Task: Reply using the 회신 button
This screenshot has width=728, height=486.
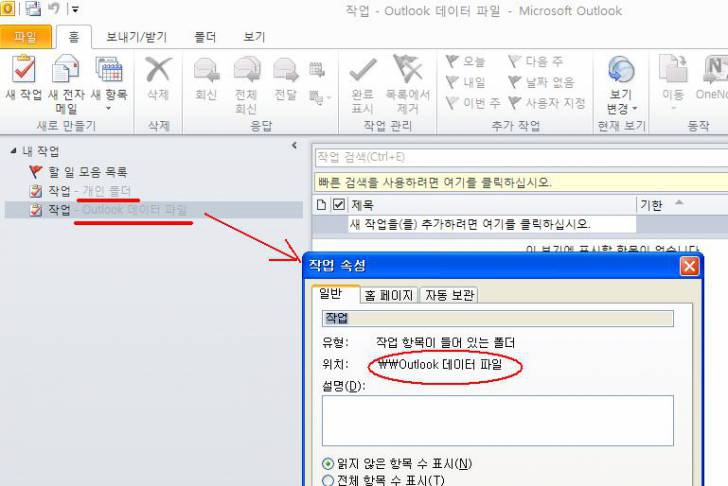Action: coord(206,78)
